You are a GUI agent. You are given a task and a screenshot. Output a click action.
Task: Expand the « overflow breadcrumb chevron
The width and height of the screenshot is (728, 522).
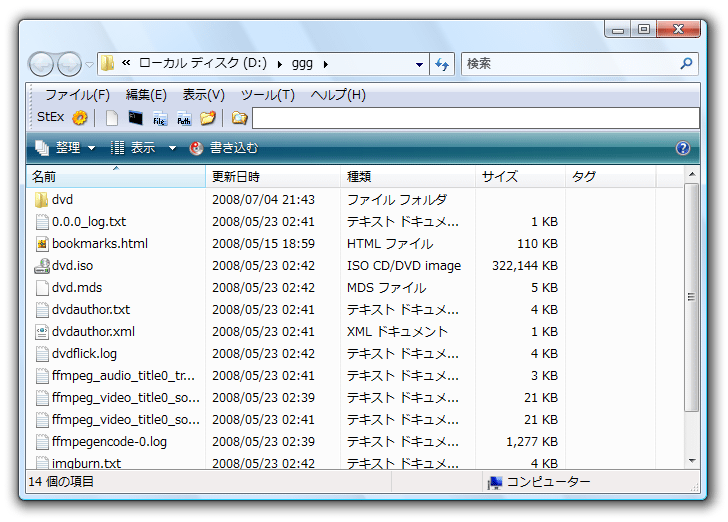pyautogui.click(x=126, y=63)
